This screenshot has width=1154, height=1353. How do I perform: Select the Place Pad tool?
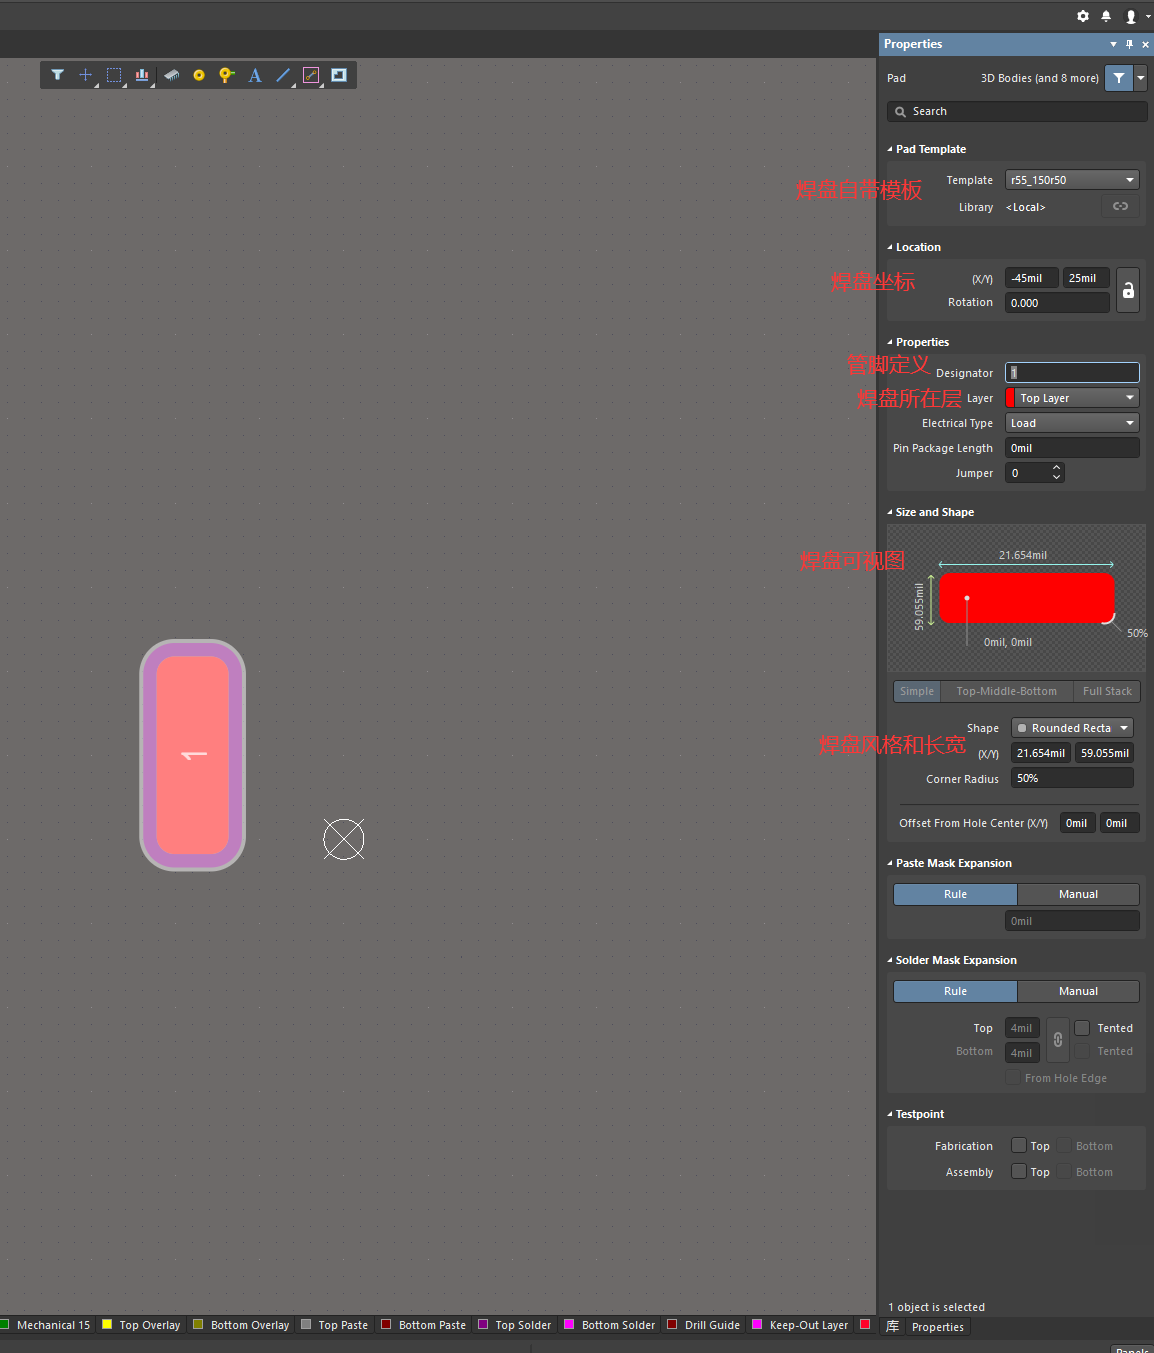[x=199, y=75]
